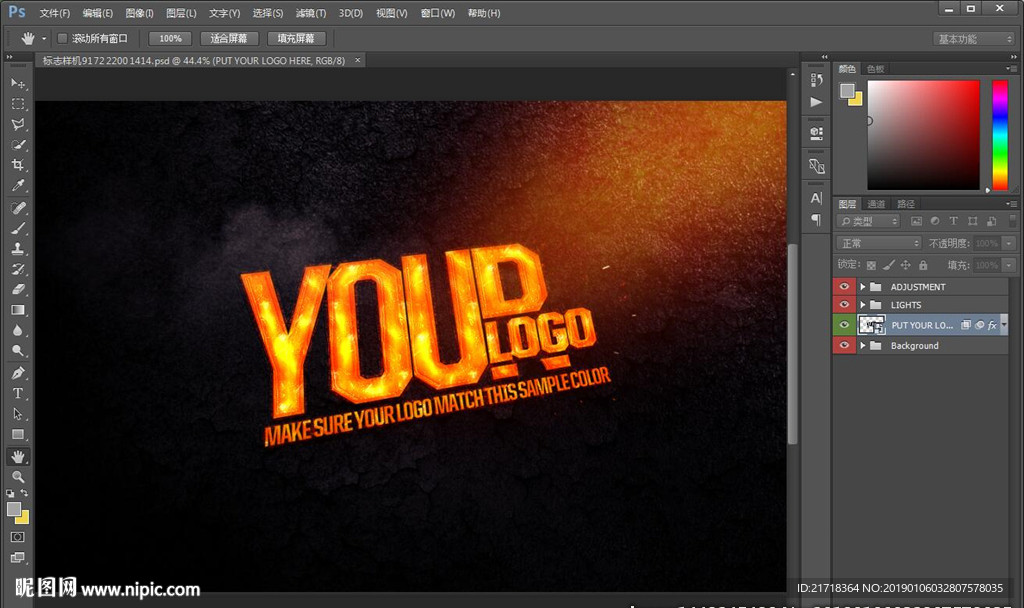The height and width of the screenshot is (608, 1024).
Task: Select the Gradient tool
Action: [x=18, y=310]
